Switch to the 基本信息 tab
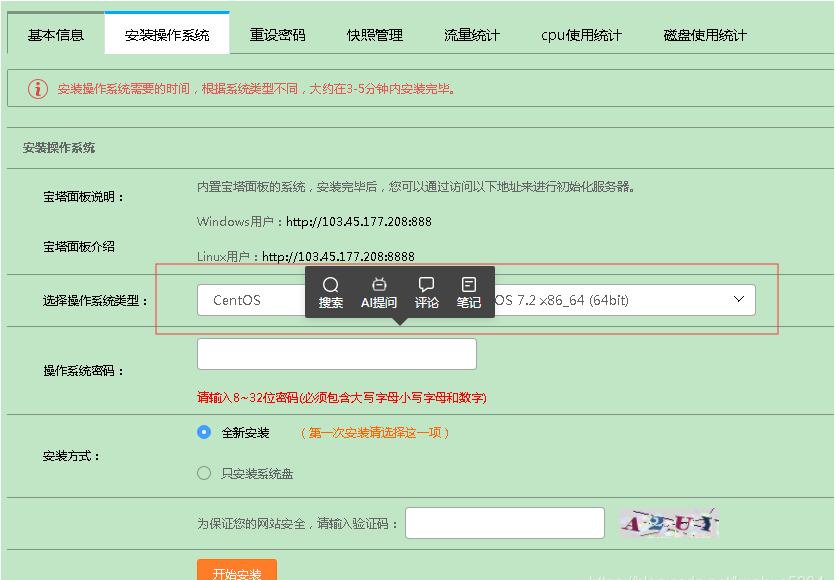The width and height of the screenshot is (836, 580). (56, 35)
